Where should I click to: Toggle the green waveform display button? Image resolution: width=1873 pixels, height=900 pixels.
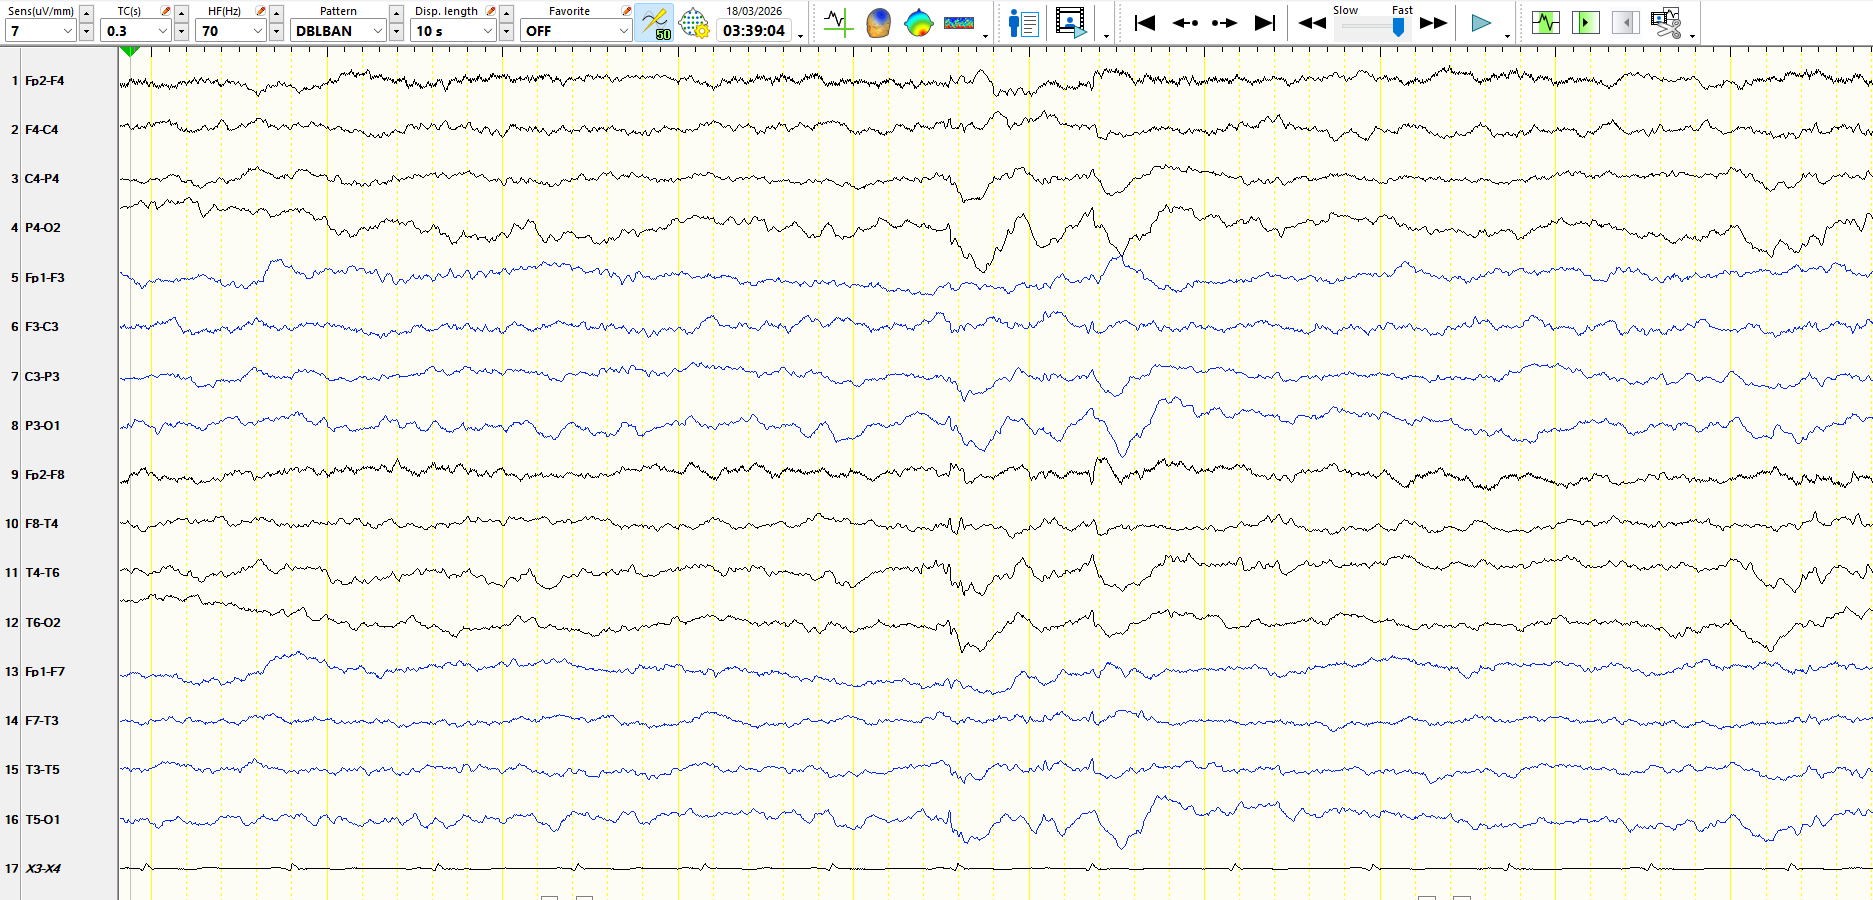coord(1545,23)
